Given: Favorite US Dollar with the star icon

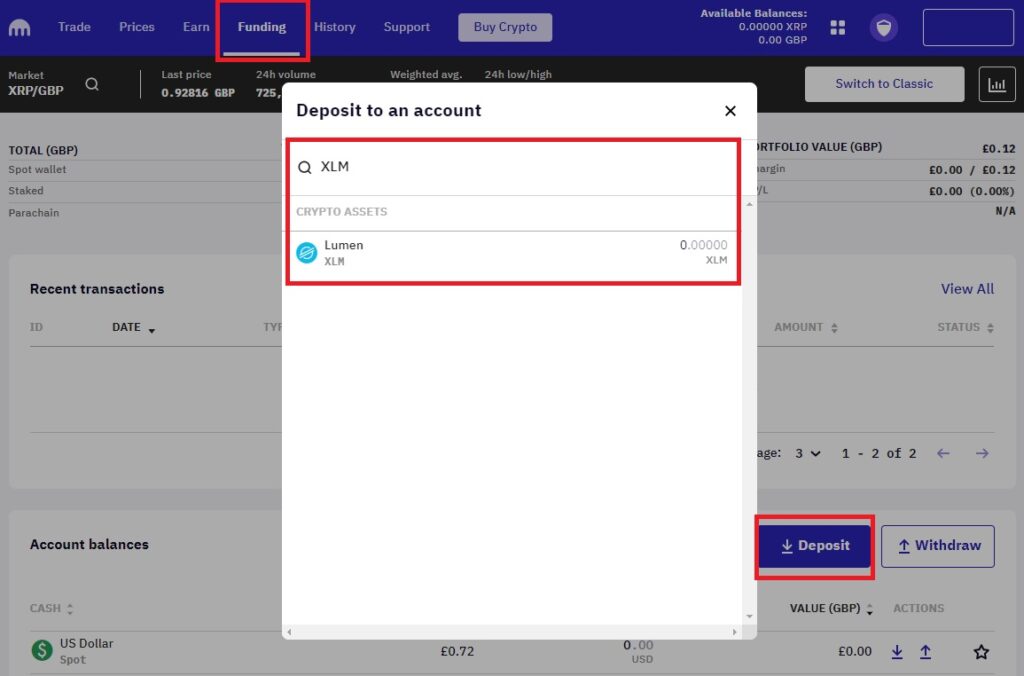Looking at the screenshot, I should click(x=981, y=651).
